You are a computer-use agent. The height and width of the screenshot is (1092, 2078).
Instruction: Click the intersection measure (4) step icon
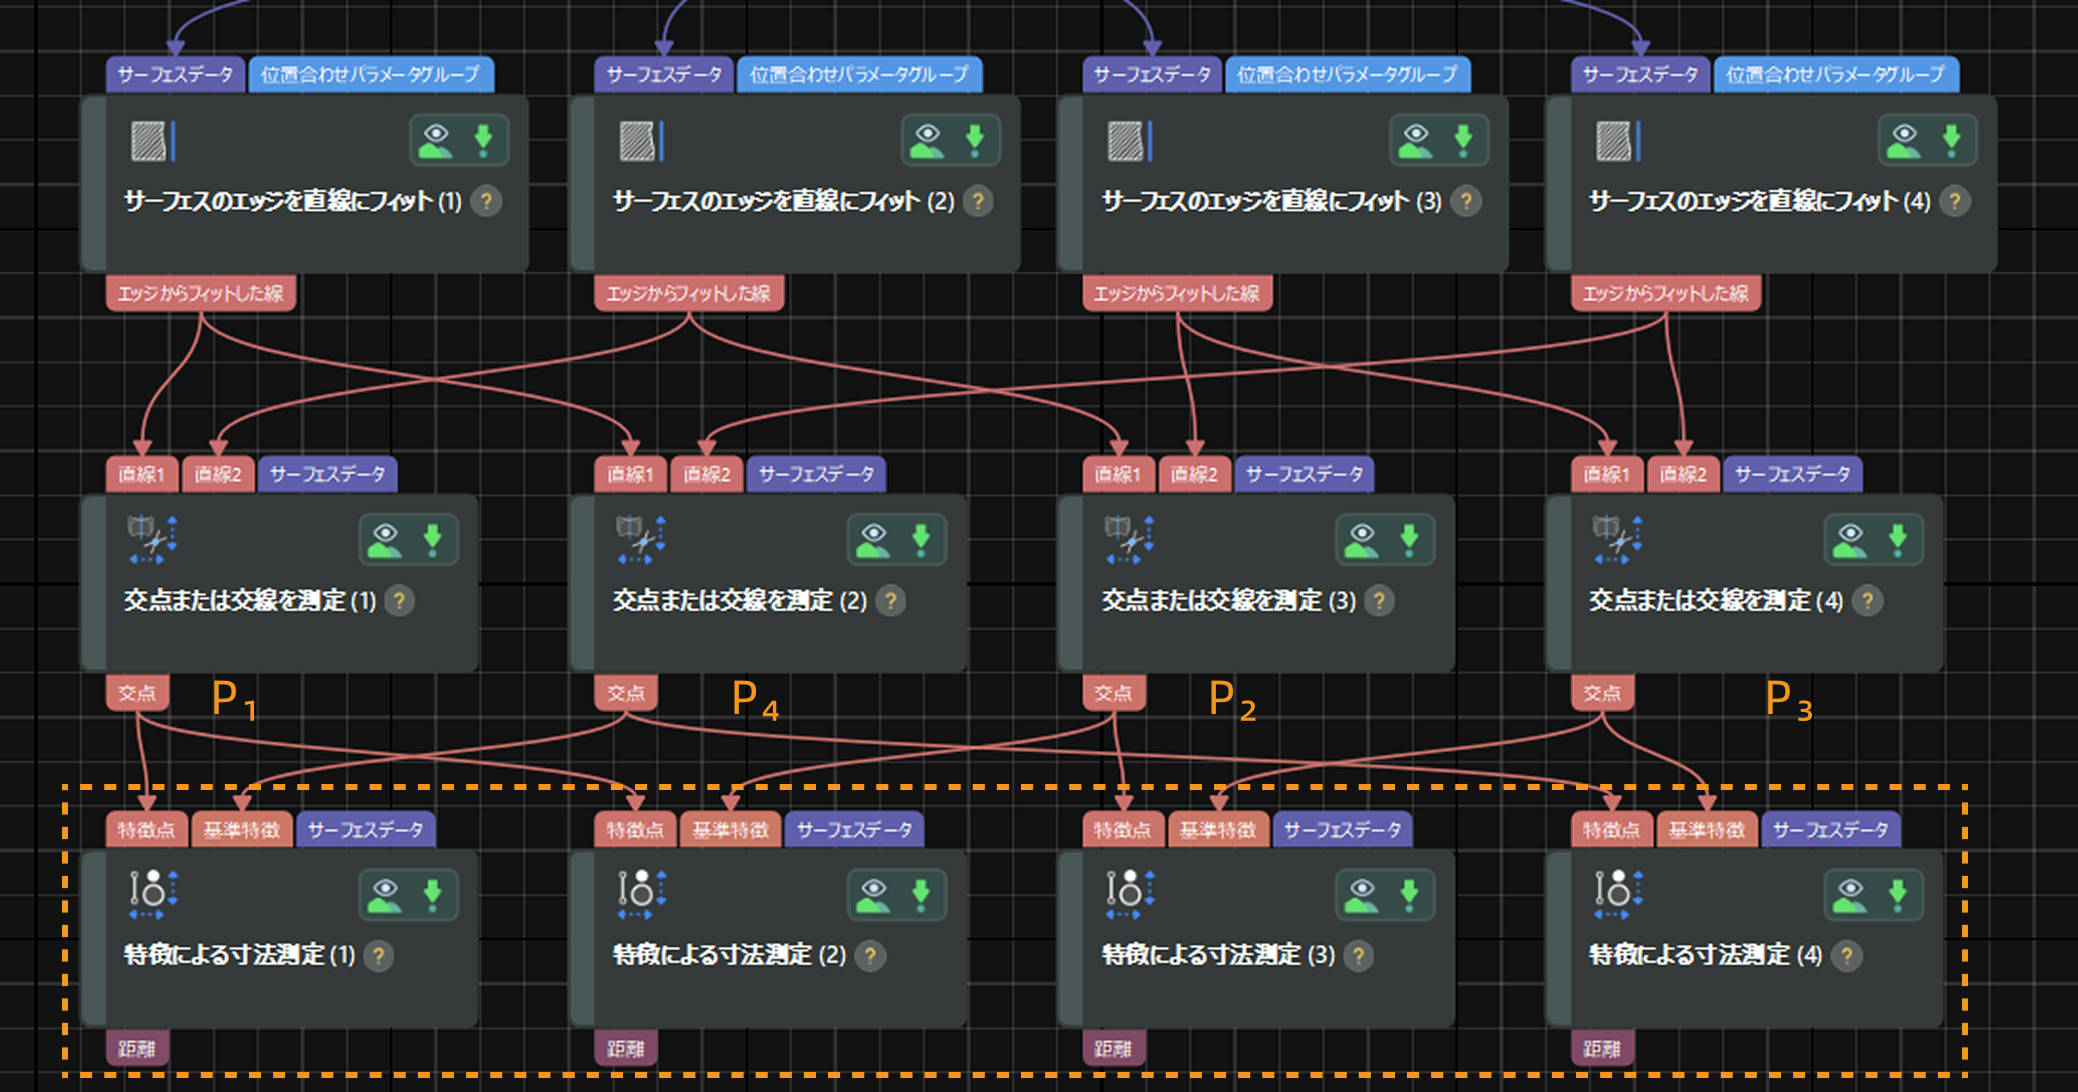coord(1618,539)
